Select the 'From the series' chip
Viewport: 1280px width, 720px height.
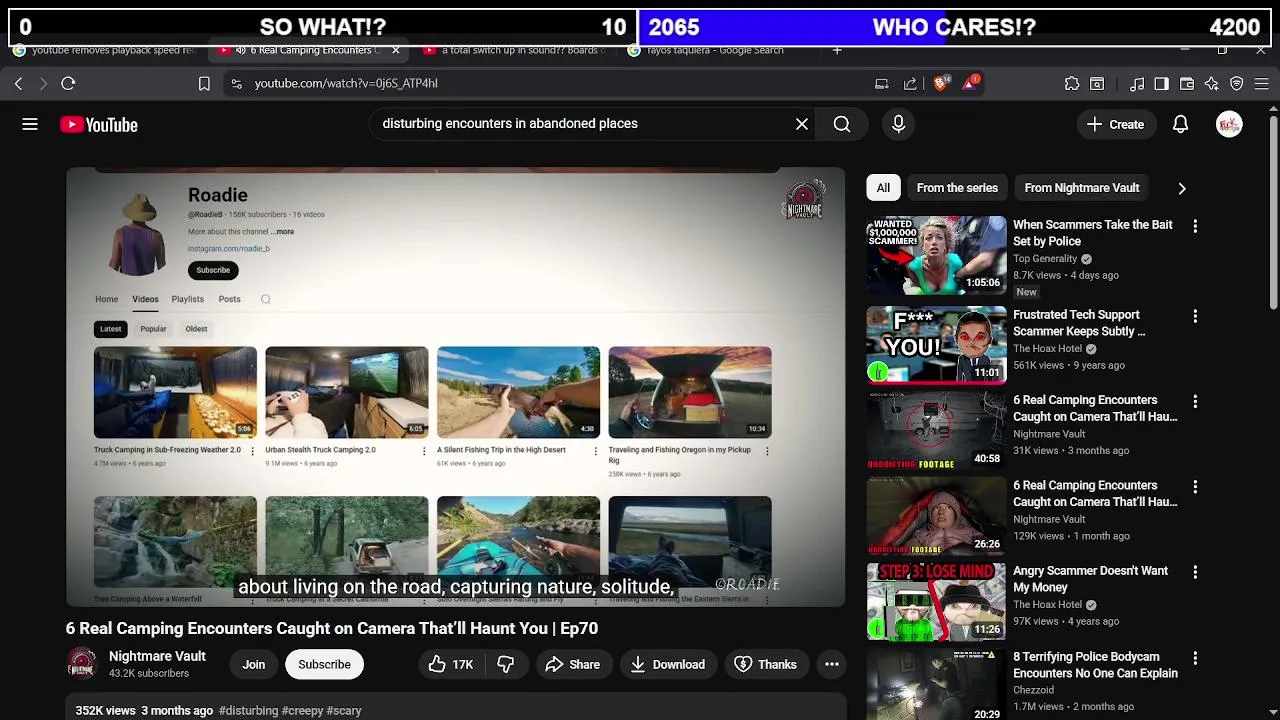click(957, 188)
